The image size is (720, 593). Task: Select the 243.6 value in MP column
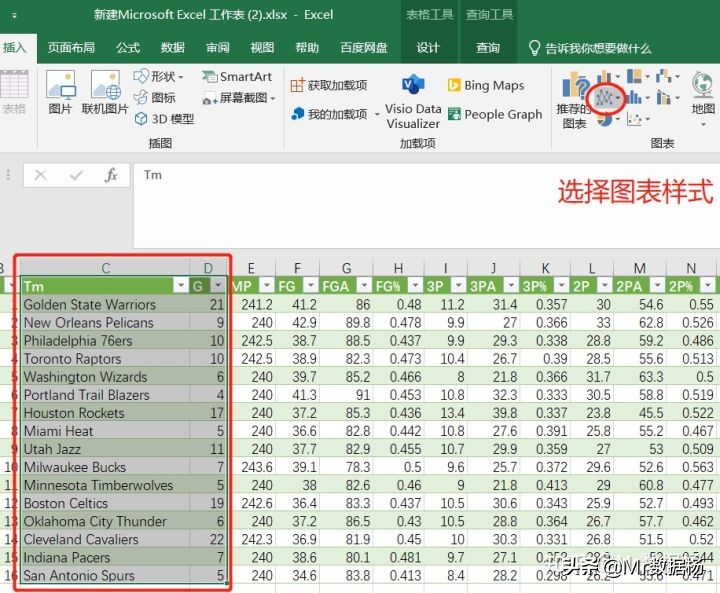tap(257, 467)
